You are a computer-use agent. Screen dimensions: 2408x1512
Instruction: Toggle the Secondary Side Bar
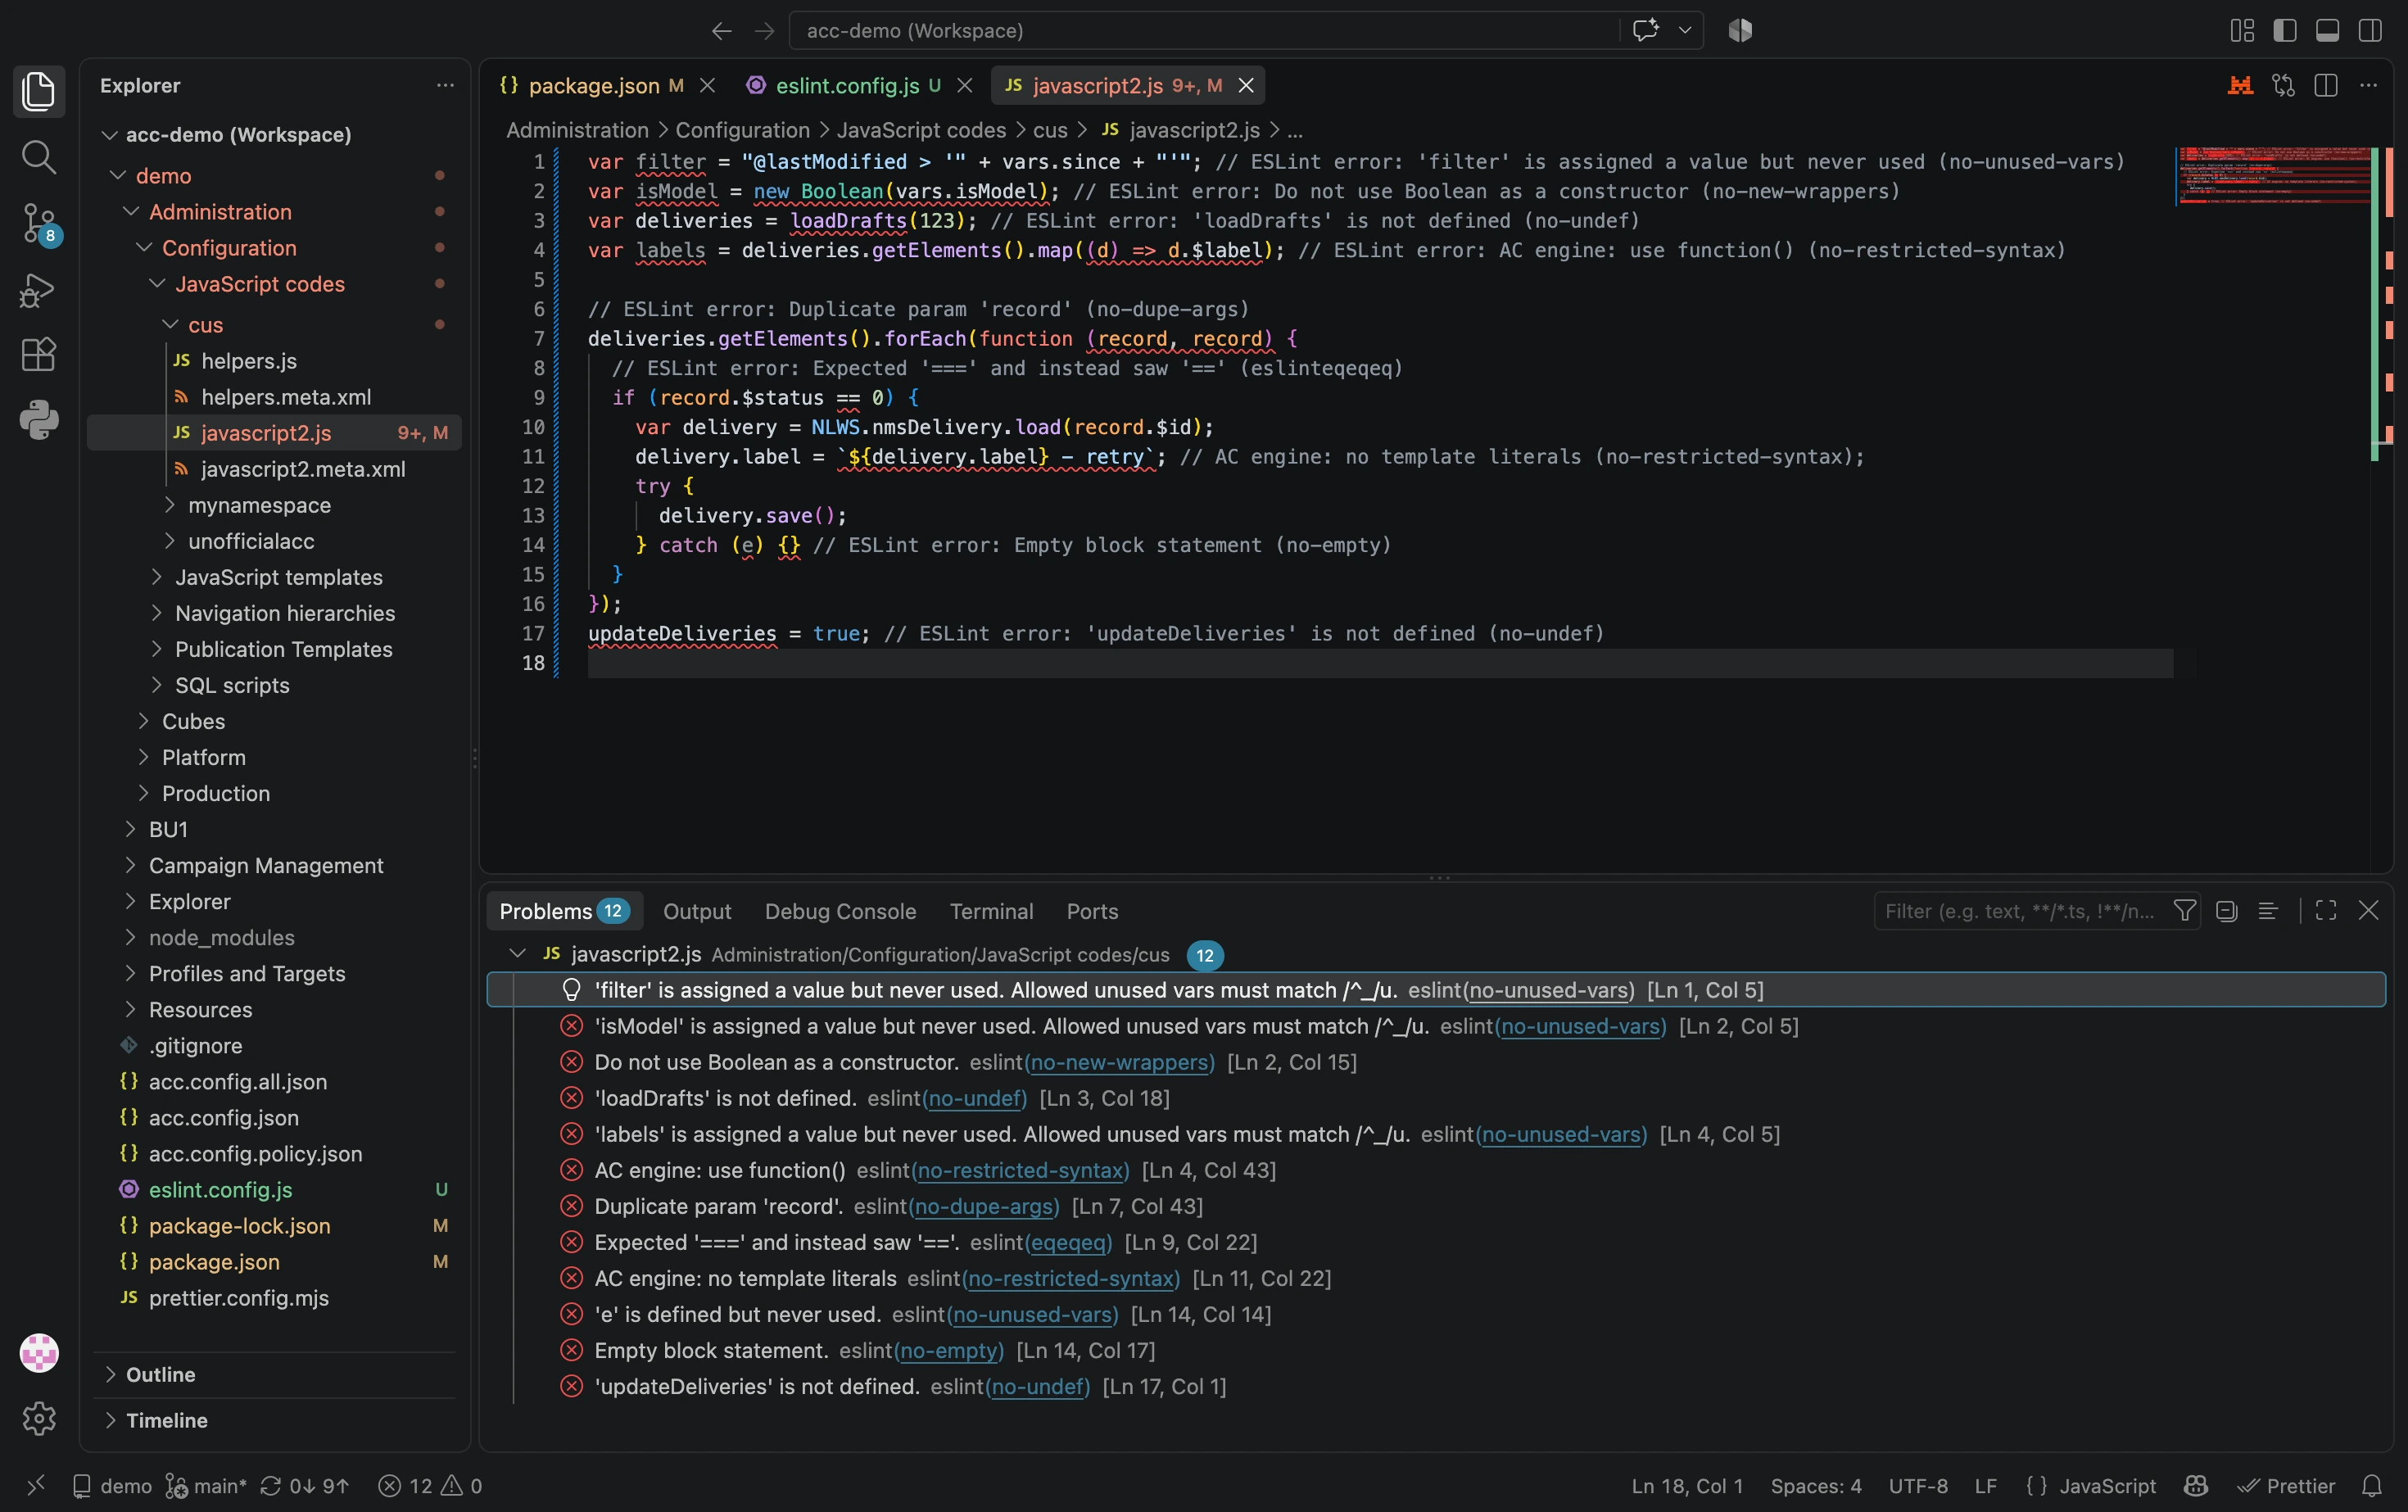pos(2369,30)
